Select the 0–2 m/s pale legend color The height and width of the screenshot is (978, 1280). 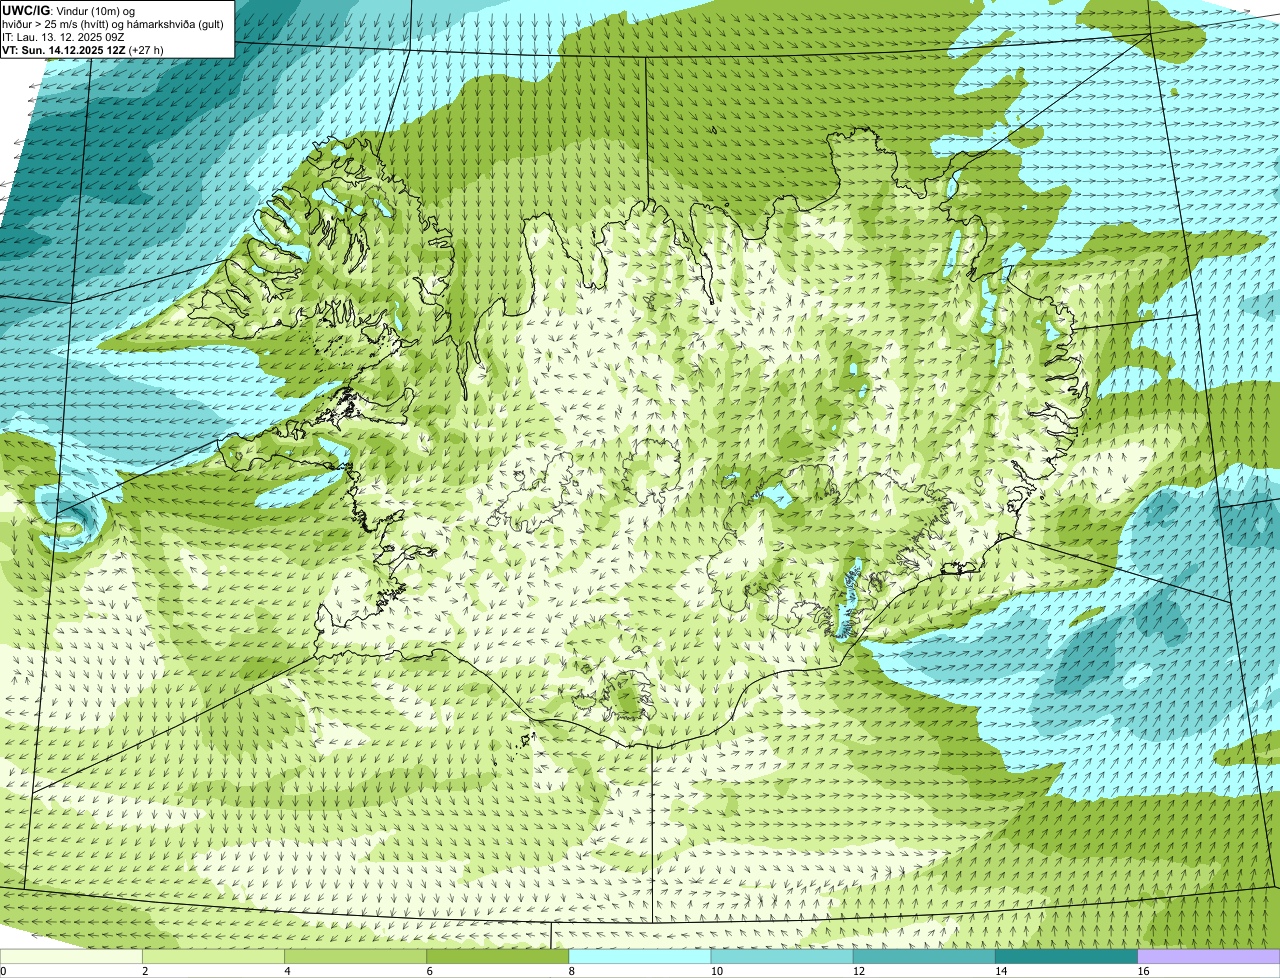pos(72,957)
